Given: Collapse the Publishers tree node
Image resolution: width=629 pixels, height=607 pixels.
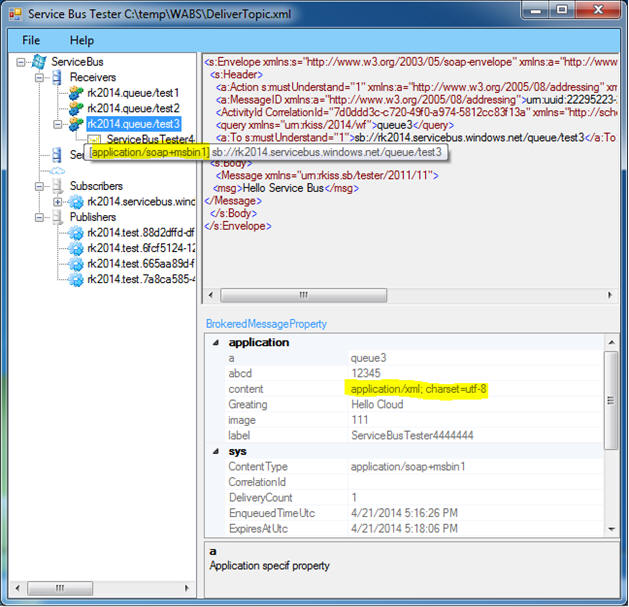Looking at the screenshot, I should pyautogui.click(x=39, y=217).
